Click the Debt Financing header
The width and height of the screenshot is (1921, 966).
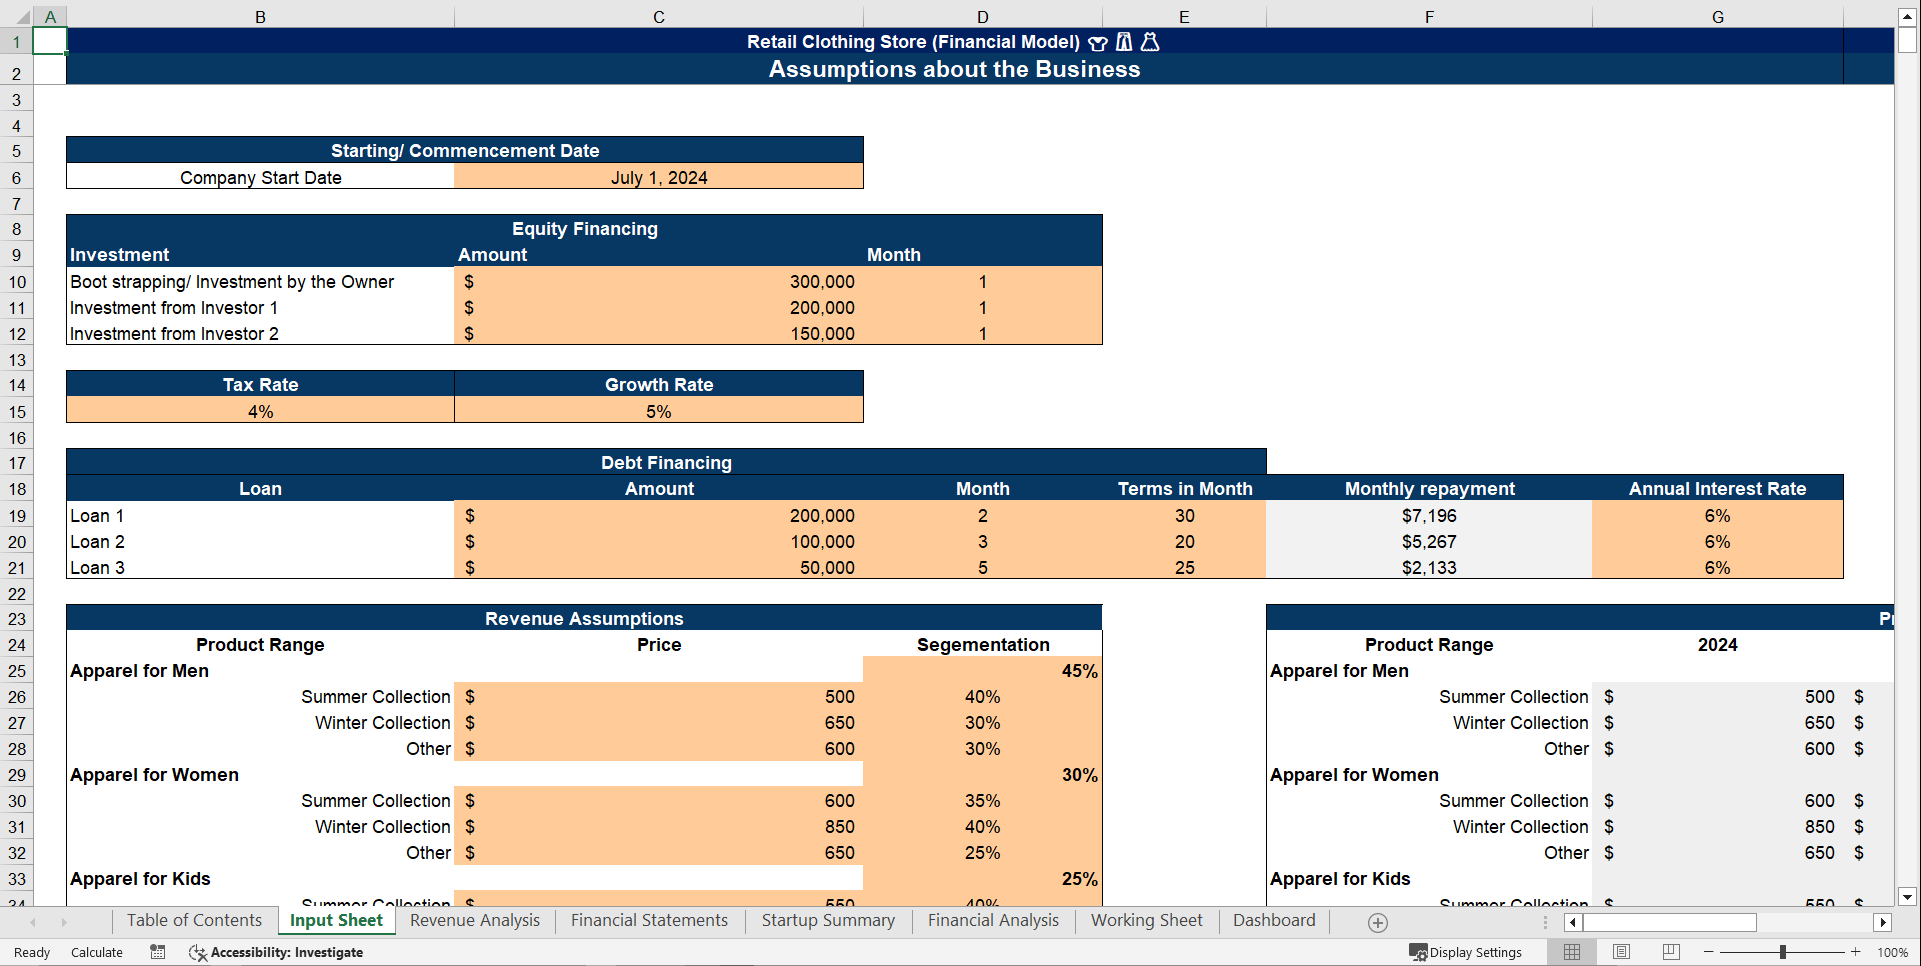666,462
